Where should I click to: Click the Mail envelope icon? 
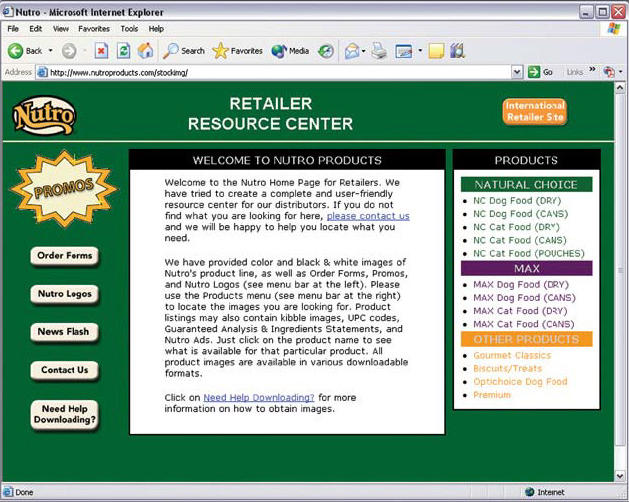[x=352, y=51]
